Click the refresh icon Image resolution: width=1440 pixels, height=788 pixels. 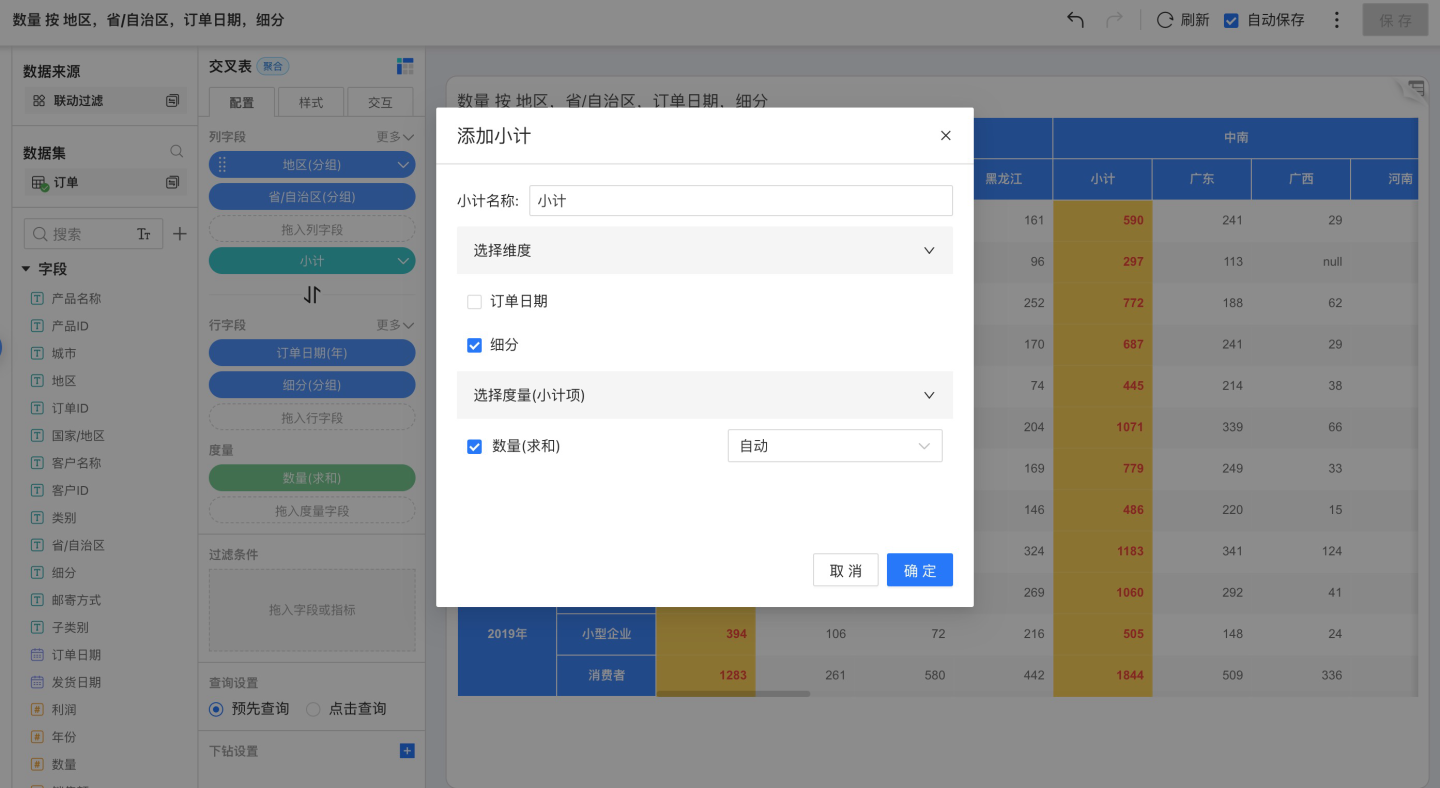click(1165, 20)
